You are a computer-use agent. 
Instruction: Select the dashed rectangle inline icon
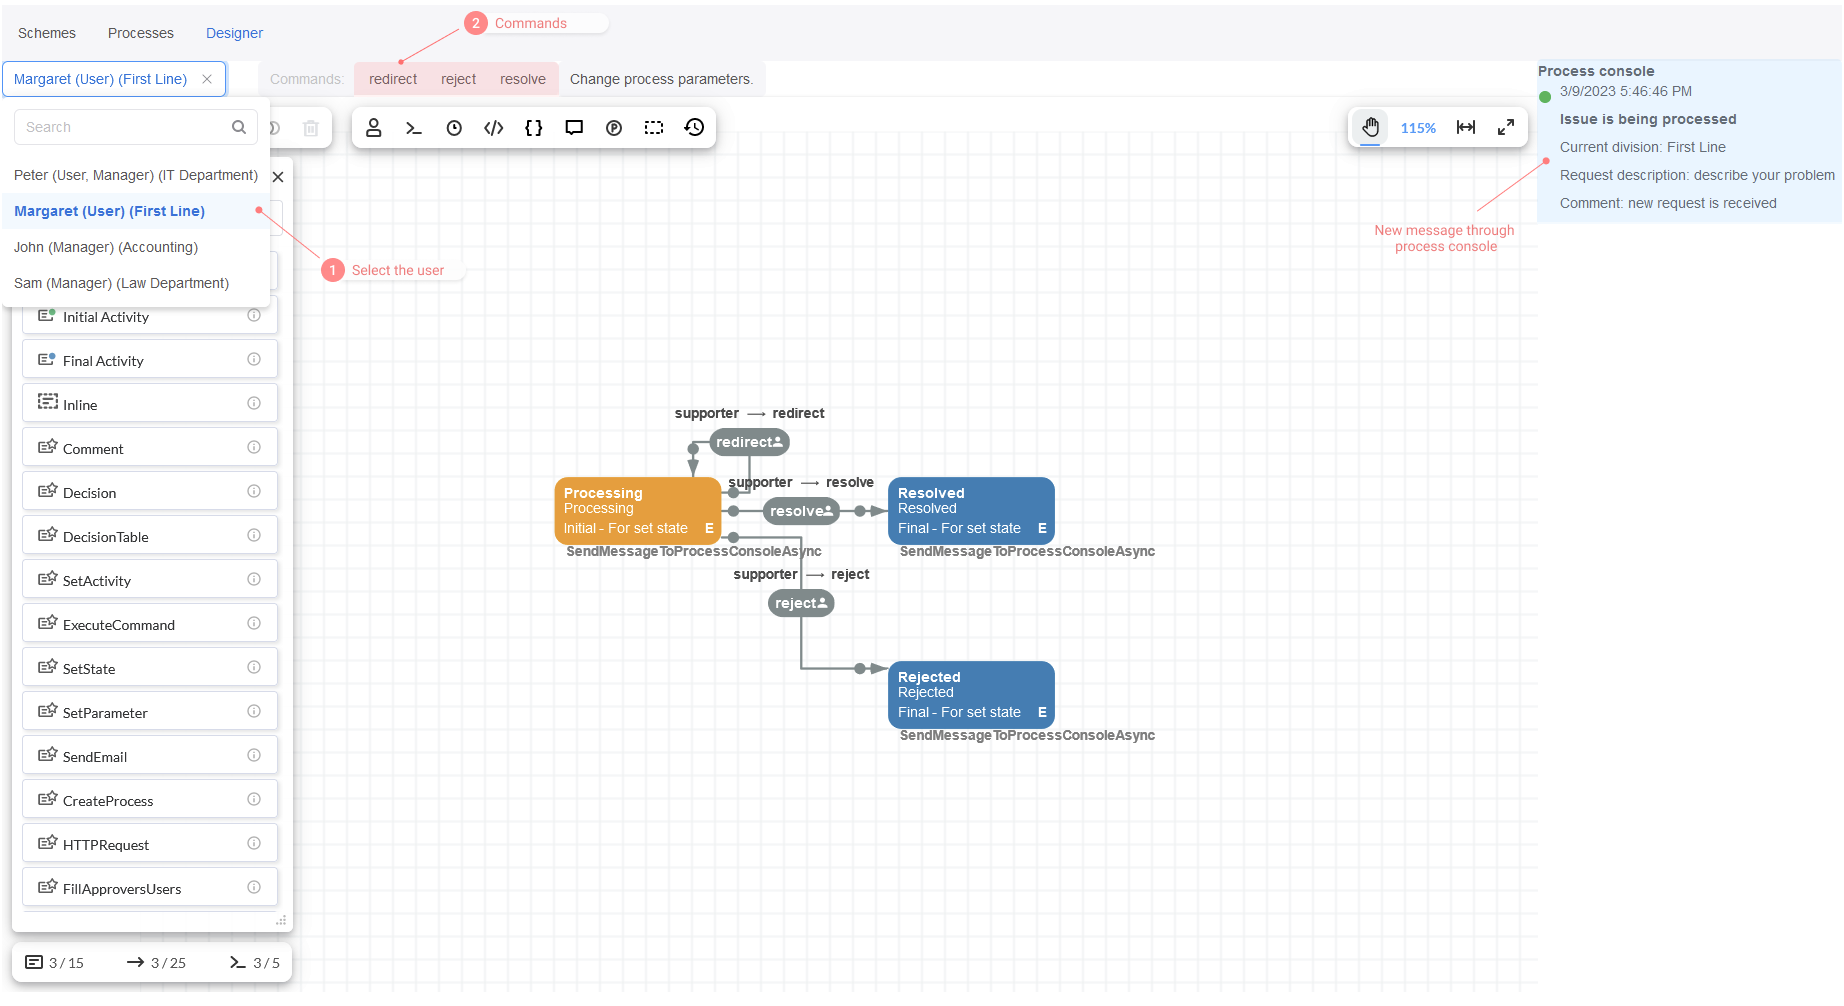pos(654,128)
